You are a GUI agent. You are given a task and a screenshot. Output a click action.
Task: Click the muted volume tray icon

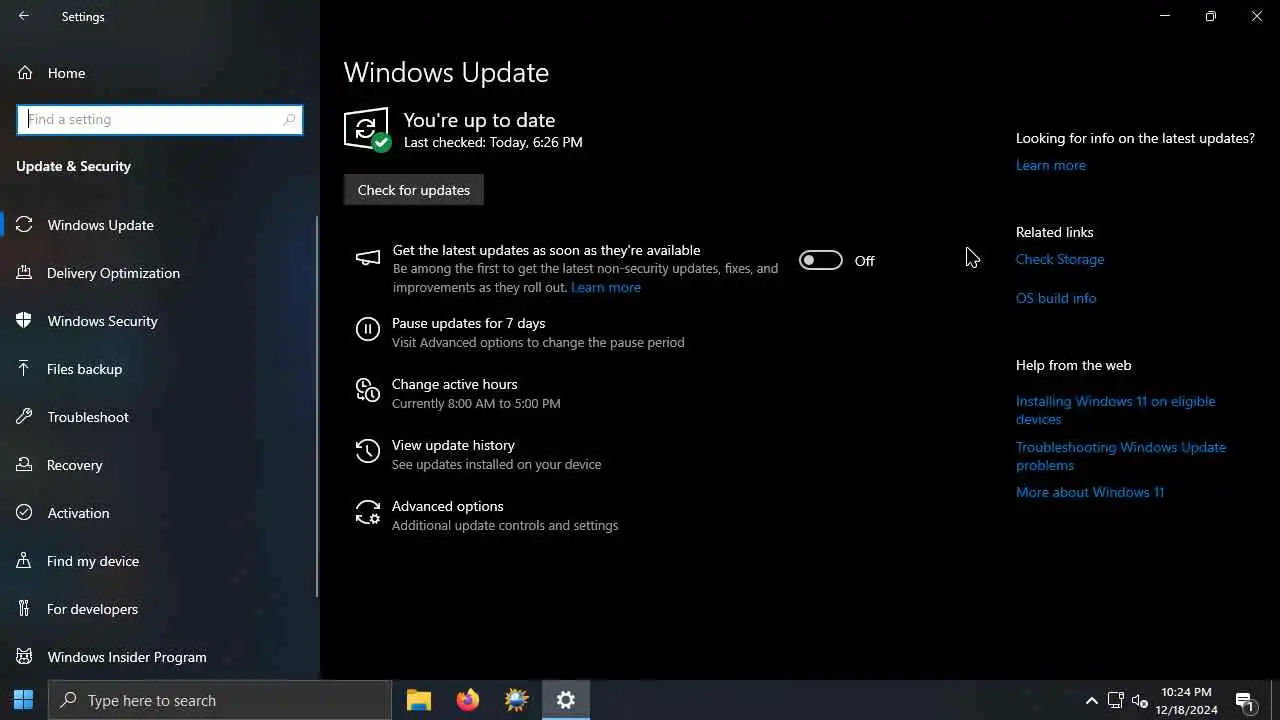[x=1140, y=701]
